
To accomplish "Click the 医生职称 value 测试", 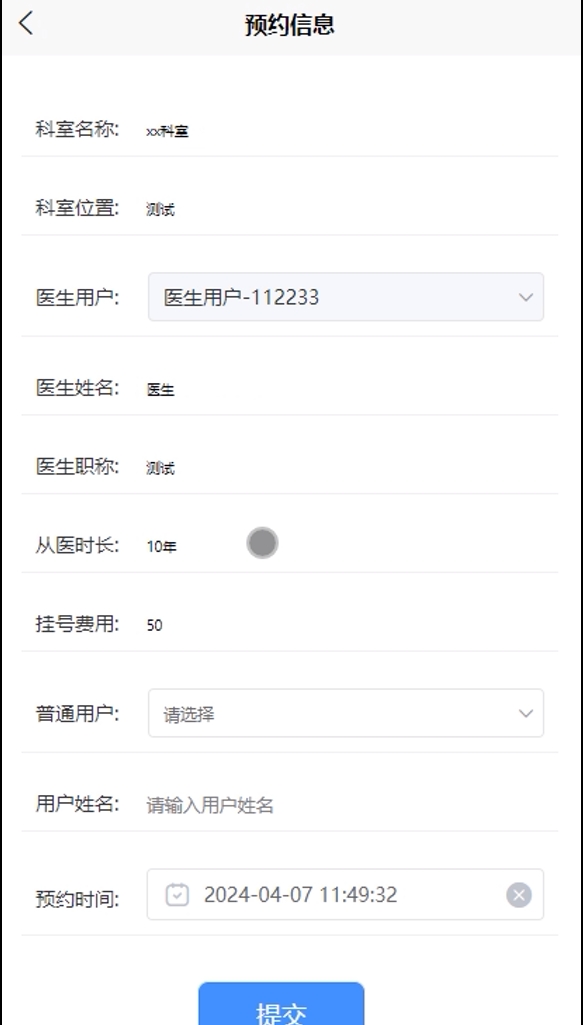I will pyautogui.click(x=160, y=468).
